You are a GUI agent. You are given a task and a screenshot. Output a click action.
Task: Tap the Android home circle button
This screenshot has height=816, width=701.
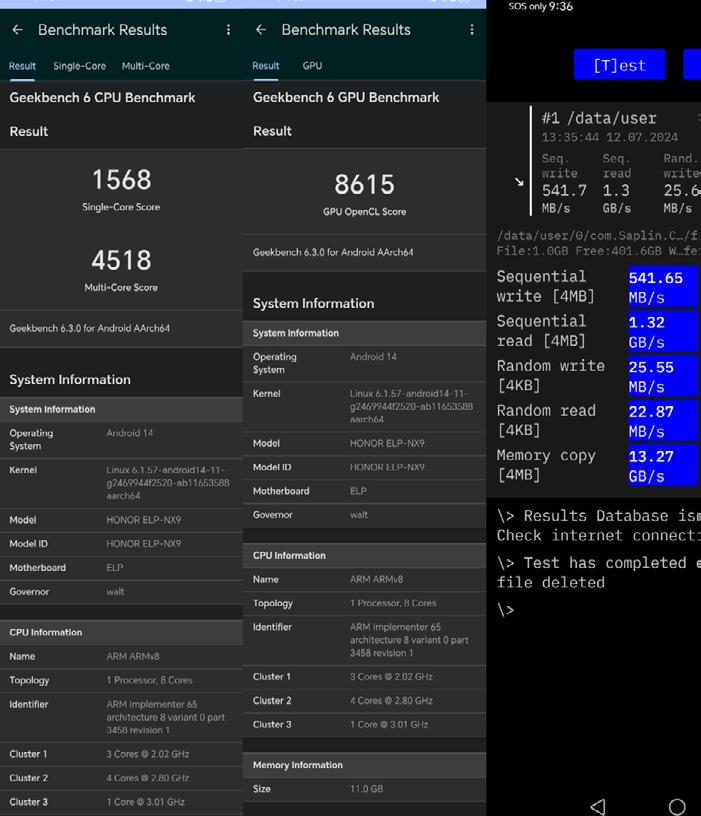(677, 807)
